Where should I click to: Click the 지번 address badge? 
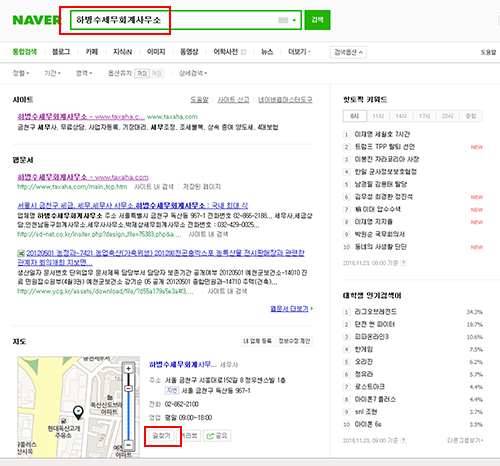pyautogui.click(x=172, y=391)
